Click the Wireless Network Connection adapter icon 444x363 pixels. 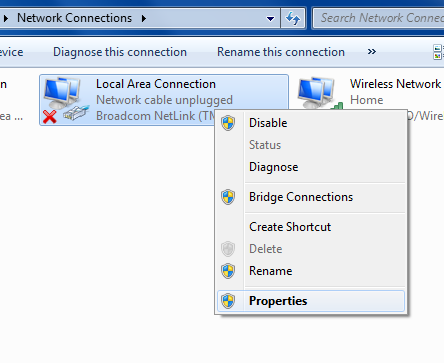[320, 93]
